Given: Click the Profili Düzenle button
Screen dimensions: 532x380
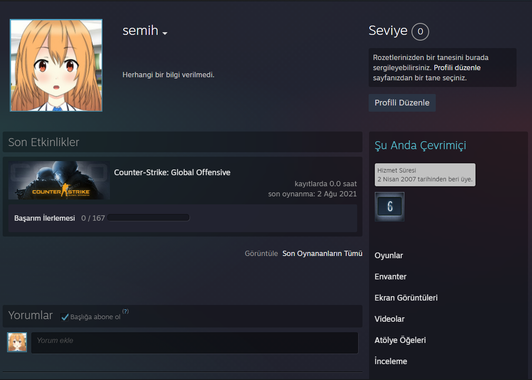Looking at the screenshot, I should pyautogui.click(x=402, y=103).
